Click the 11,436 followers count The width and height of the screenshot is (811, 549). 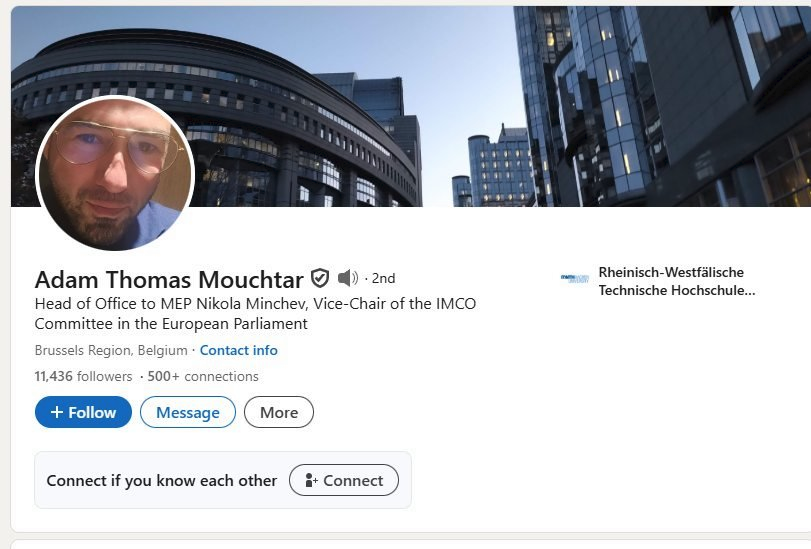[x=83, y=376]
